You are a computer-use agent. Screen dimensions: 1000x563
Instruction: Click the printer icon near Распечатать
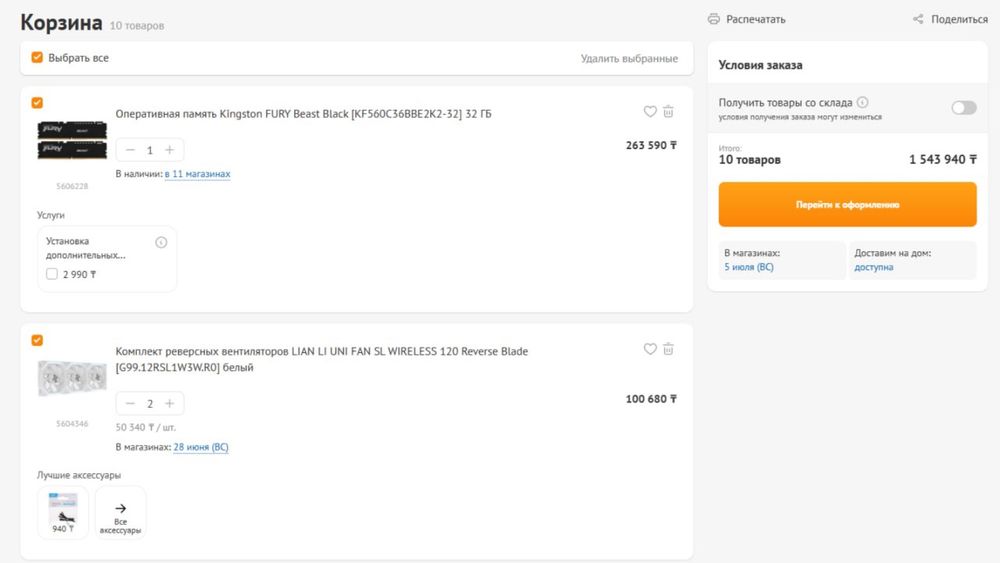[x=714, y=19]
